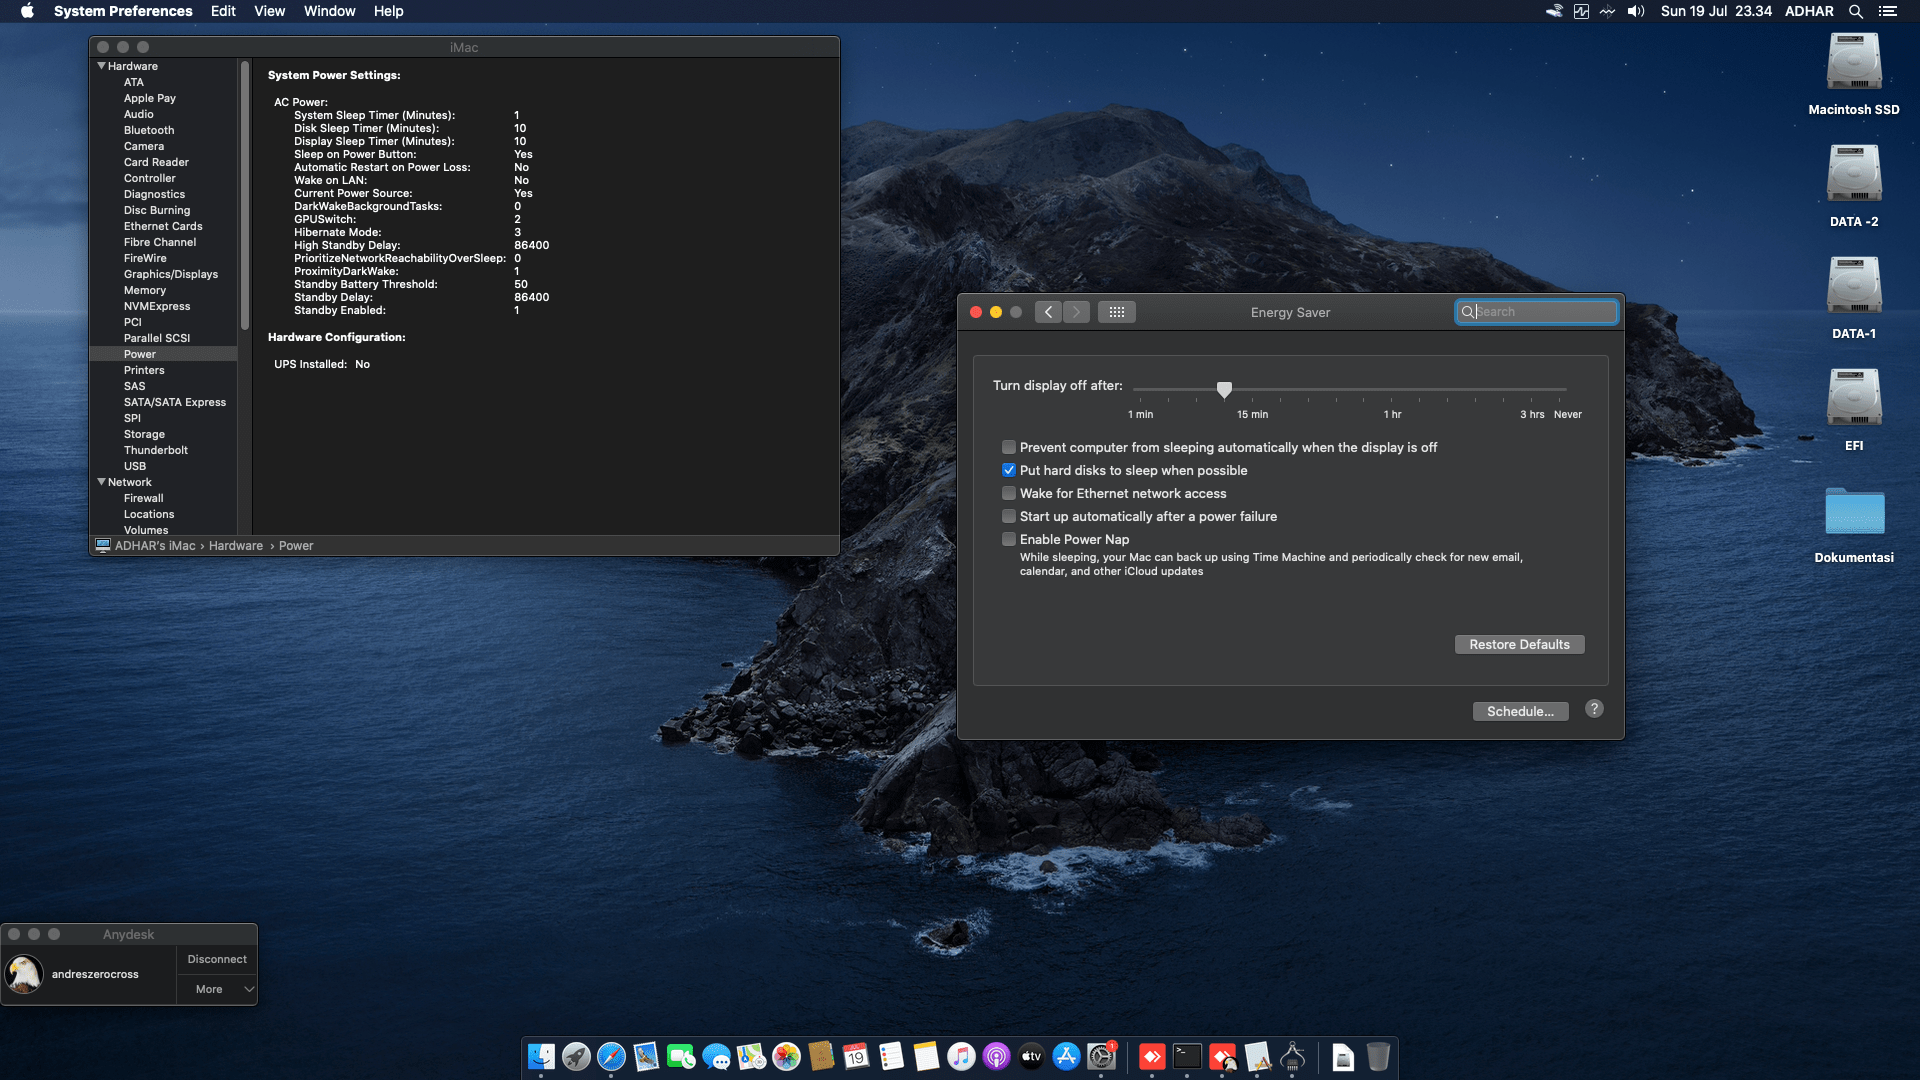Open the Schedule dialog in Energy Saver
Image resolution: width=1920 pixels, height=1080 pixels.
point(1520,711)
